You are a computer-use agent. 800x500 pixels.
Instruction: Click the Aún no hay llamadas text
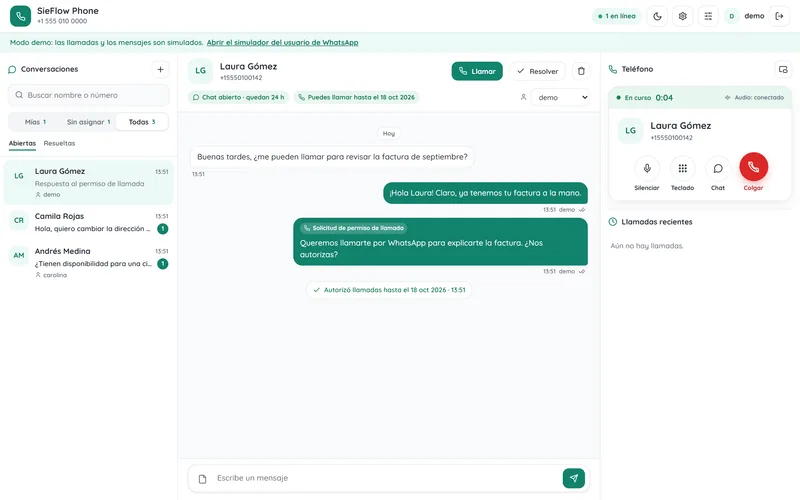tap(647, 246)
